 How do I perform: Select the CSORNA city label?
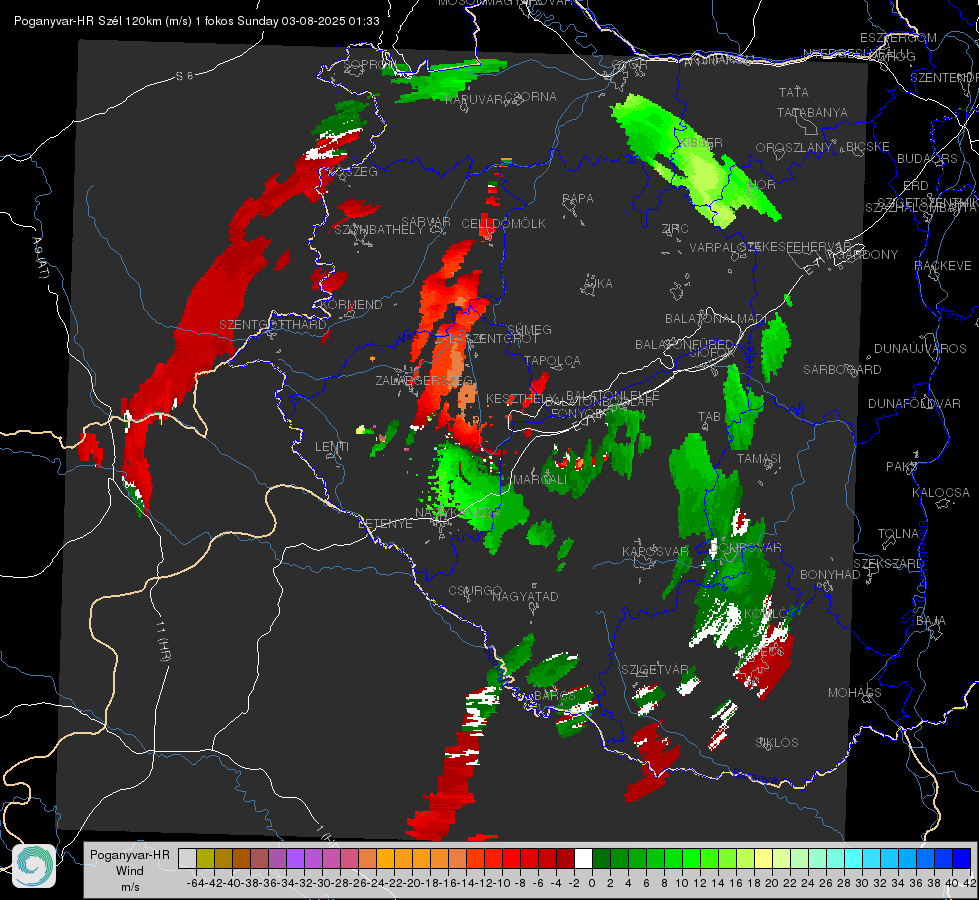pos(531,97)
